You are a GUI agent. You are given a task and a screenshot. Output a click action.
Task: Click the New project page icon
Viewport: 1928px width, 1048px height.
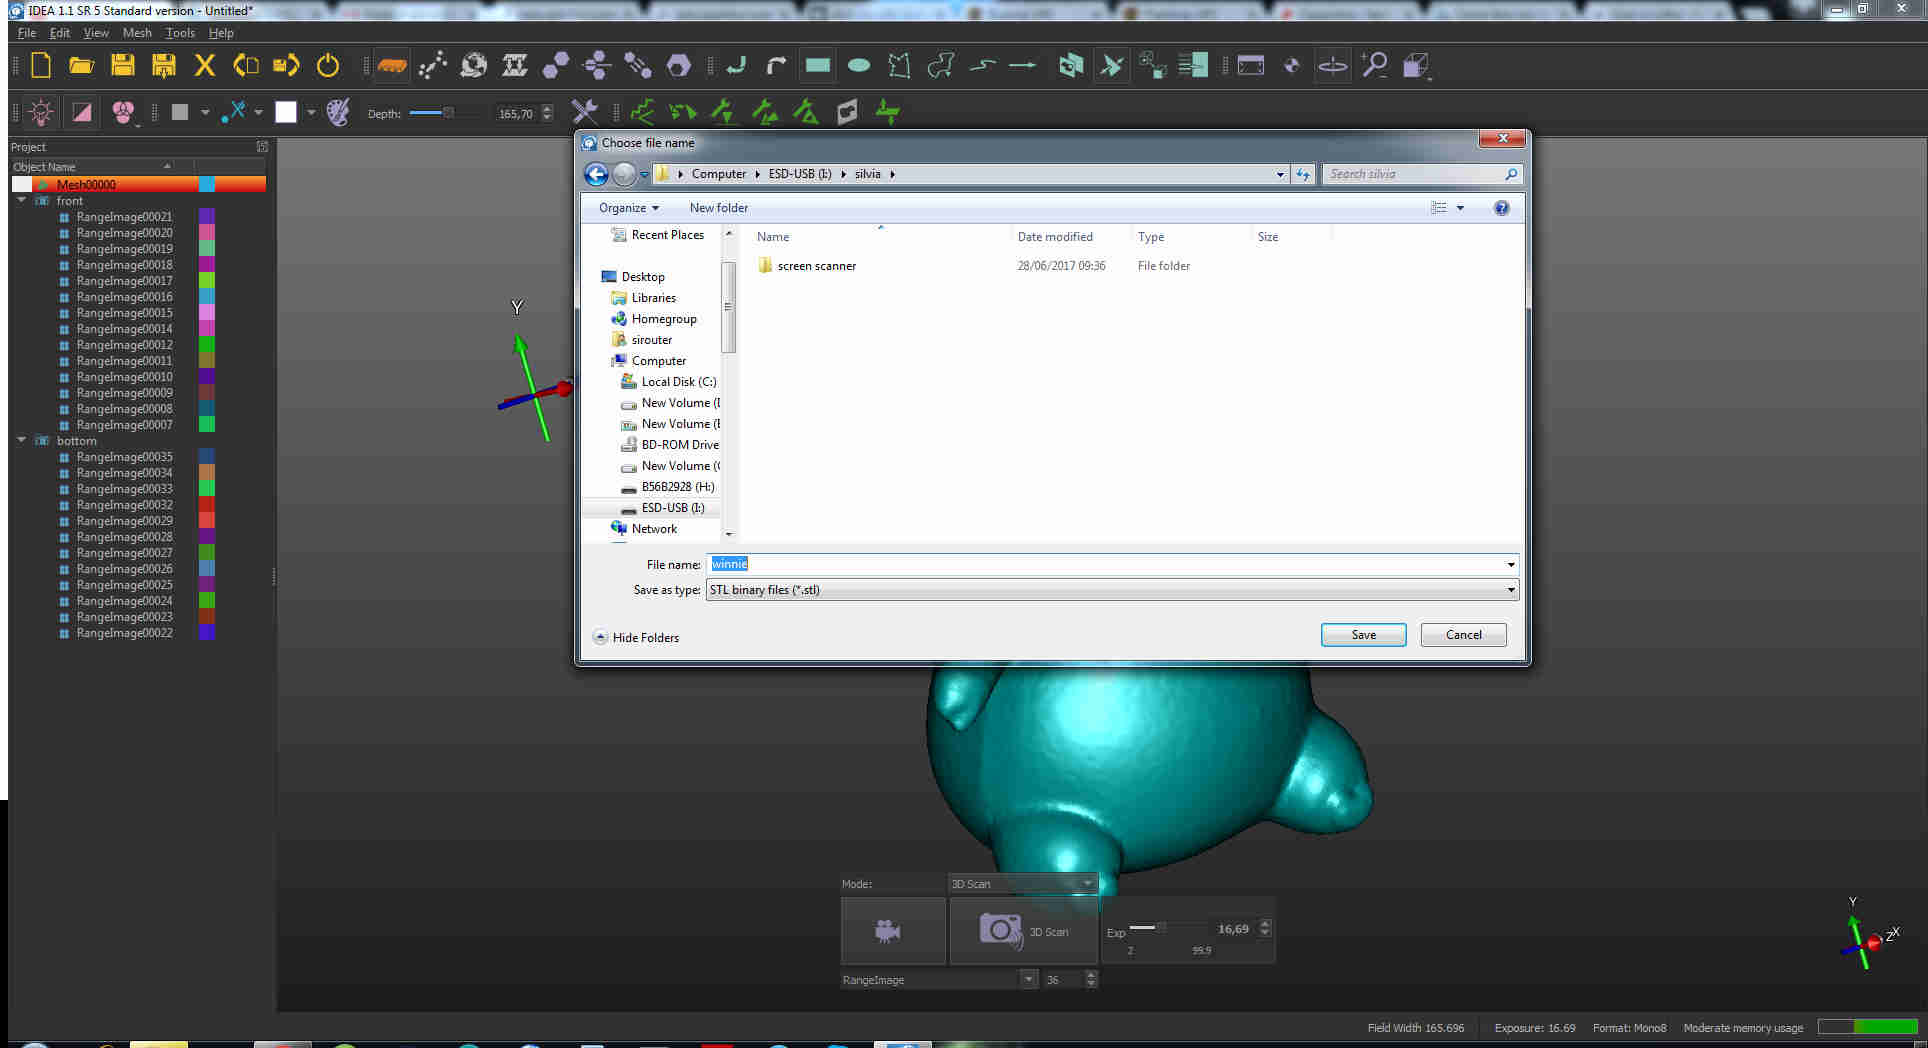[x=41, y=66]
